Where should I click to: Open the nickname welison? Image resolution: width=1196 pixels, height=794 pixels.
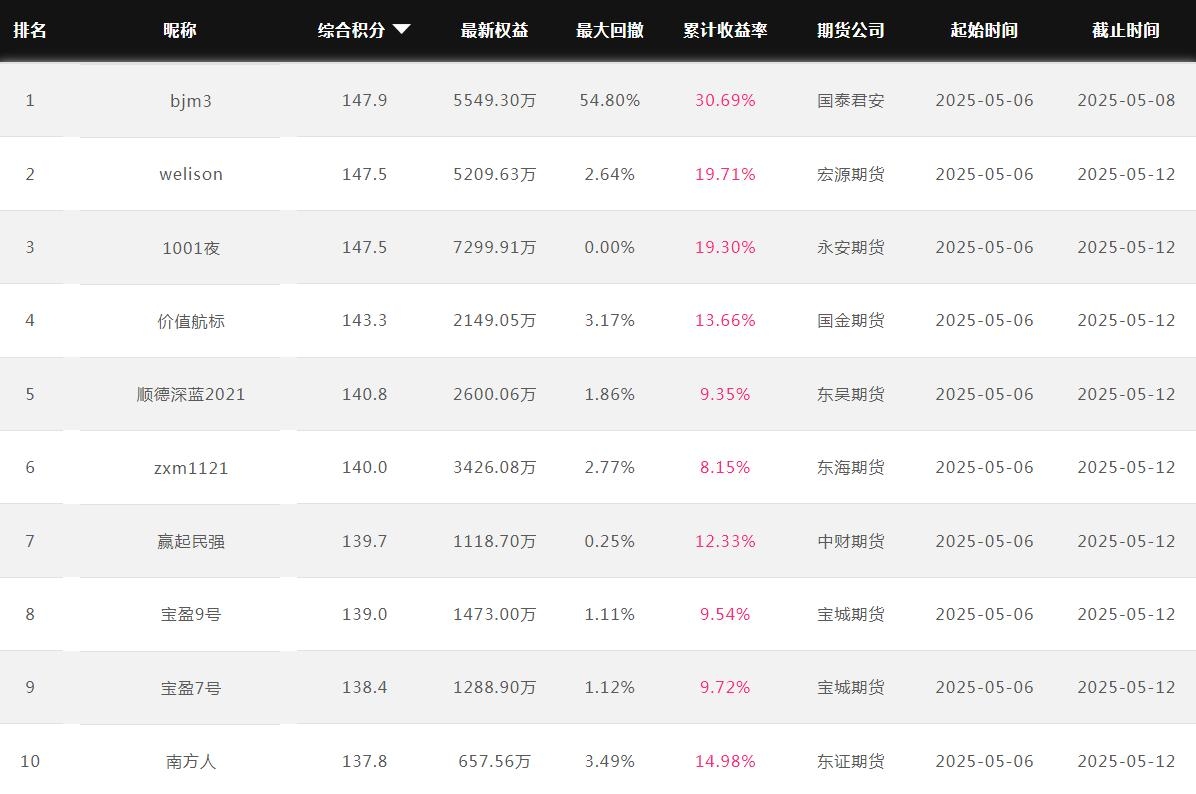[x=191, y=174]
